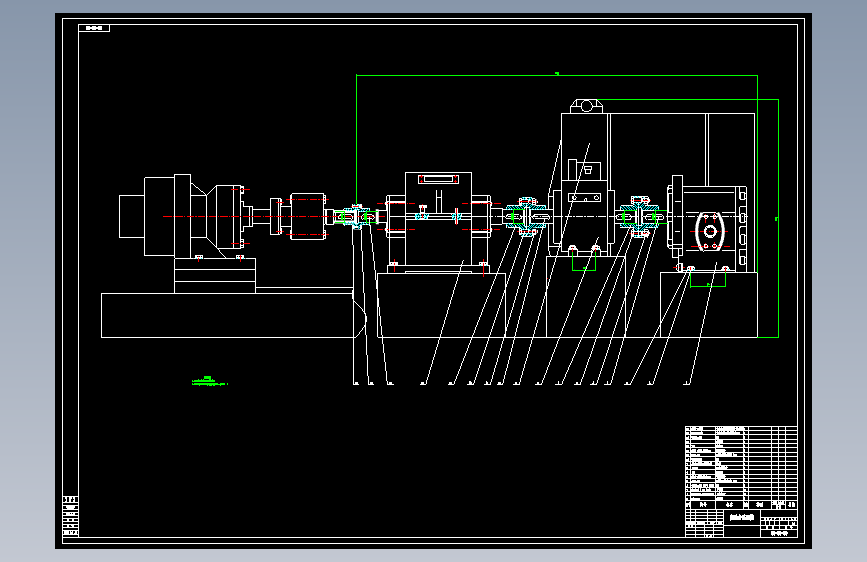This screenshot has height=562, width=867.
Task: Click the revision block on the left margin
Action: coord(70,516)
